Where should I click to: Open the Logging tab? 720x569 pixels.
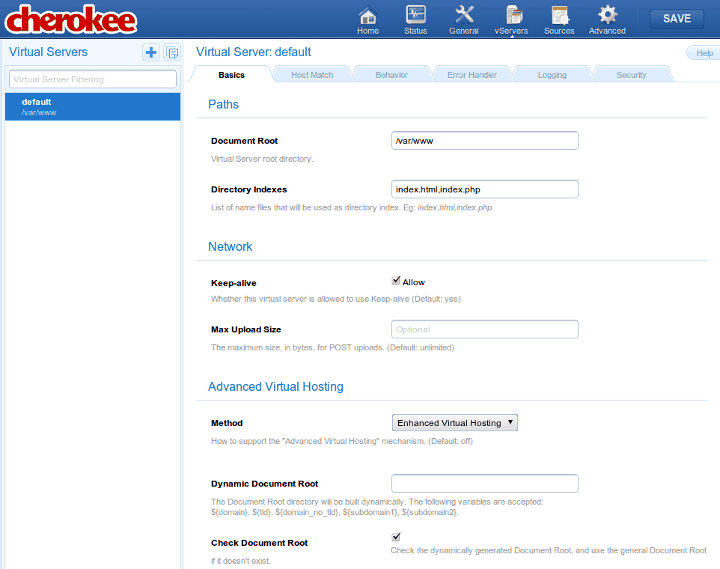click(x=551, y=75)
